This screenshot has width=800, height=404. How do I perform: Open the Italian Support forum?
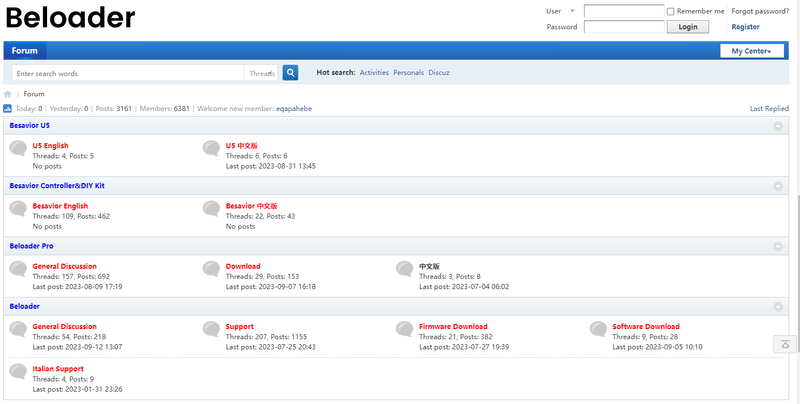coord(58,369)
